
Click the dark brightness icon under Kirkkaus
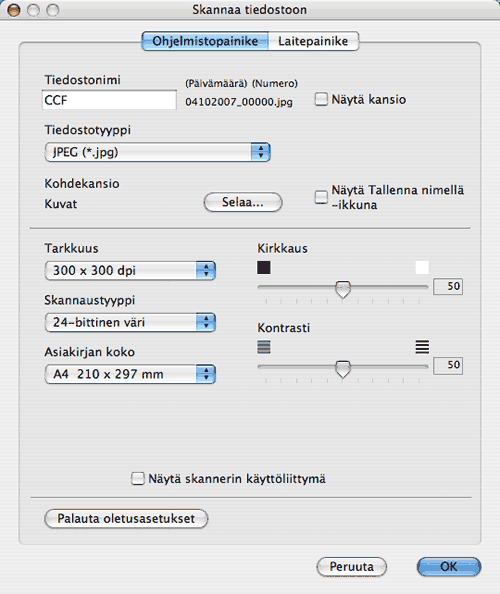click(x=264, y=267)
